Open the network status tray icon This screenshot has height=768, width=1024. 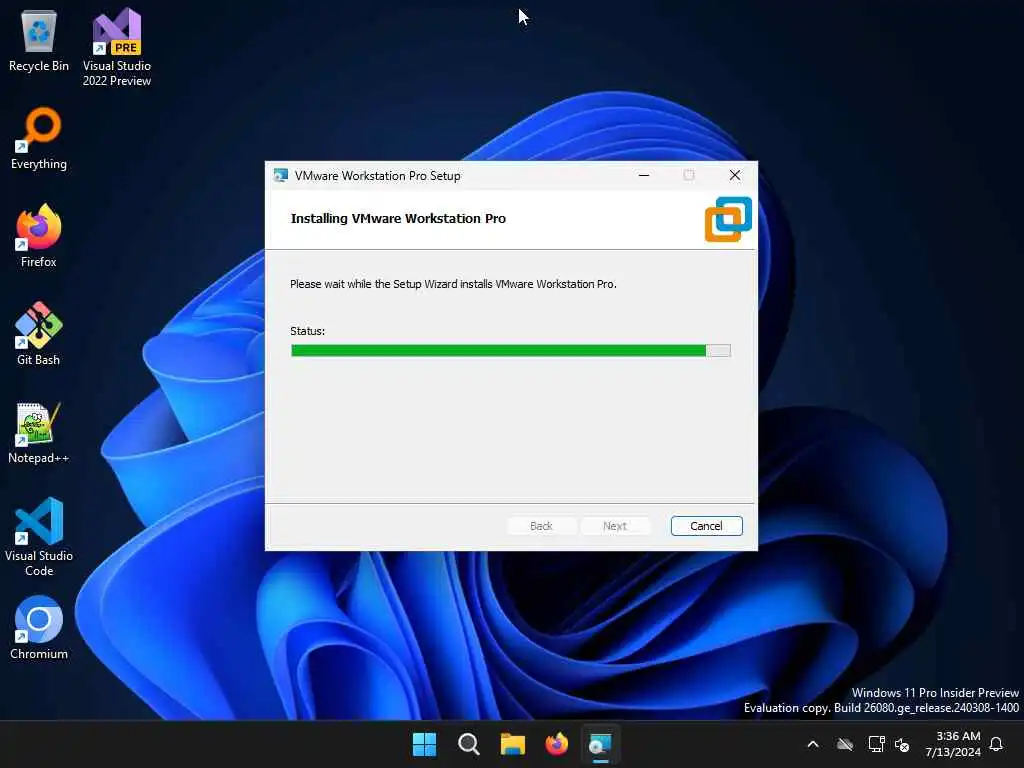pos(876,744)
